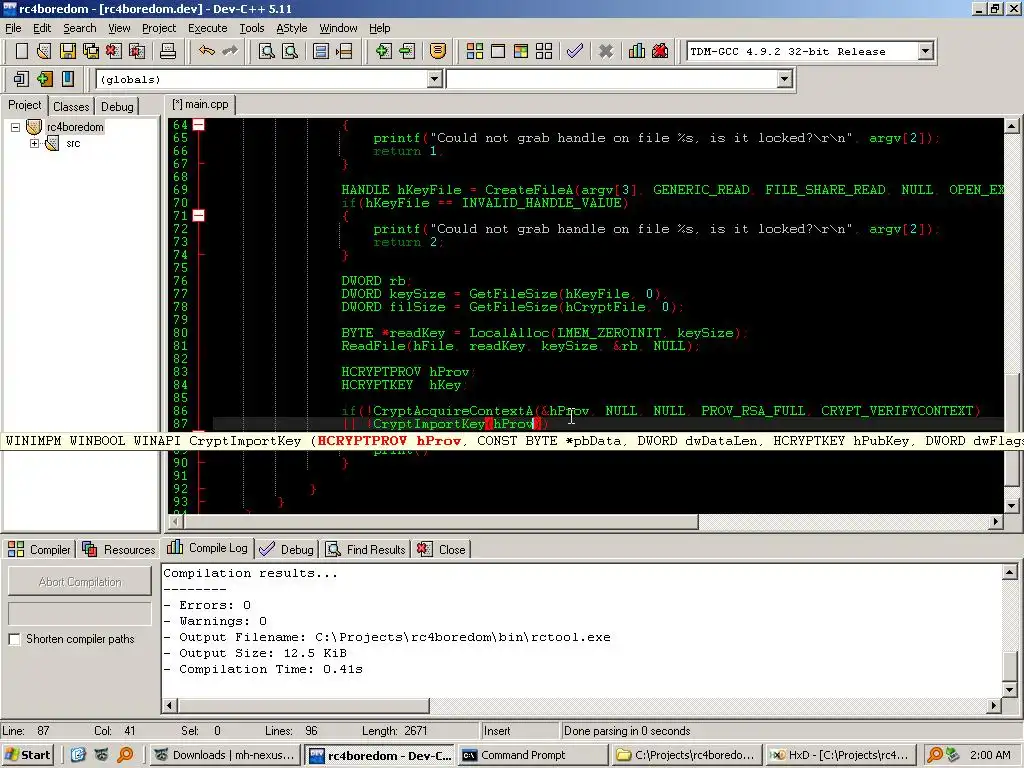This screenshot has width=1024, height=768.
Task: Goto bookmark toolbar icon
Action: 68,79
